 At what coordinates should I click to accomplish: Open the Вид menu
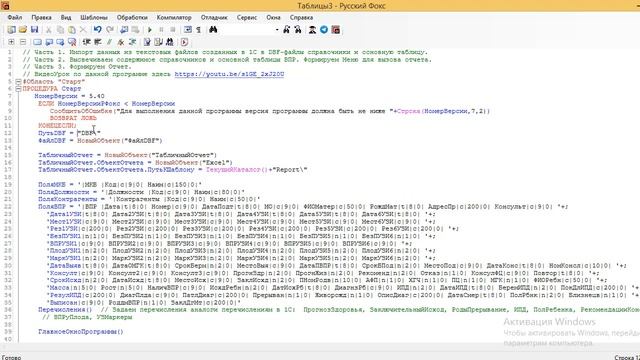point(66,18)
